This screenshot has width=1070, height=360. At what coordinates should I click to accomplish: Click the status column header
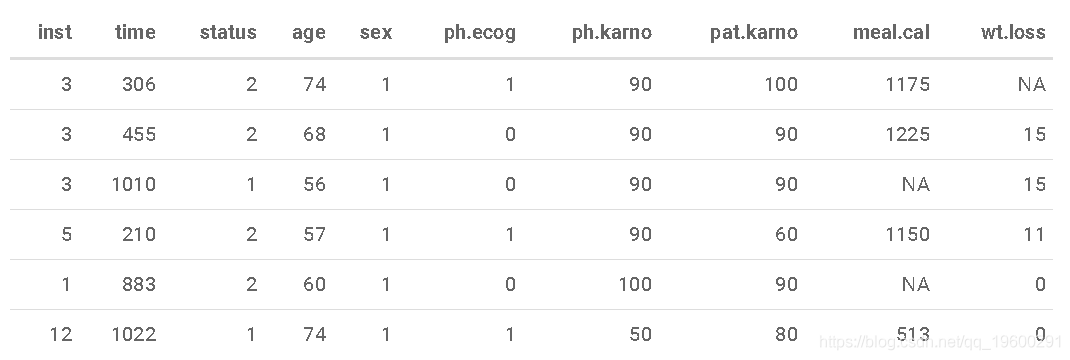tap(228, 32)
